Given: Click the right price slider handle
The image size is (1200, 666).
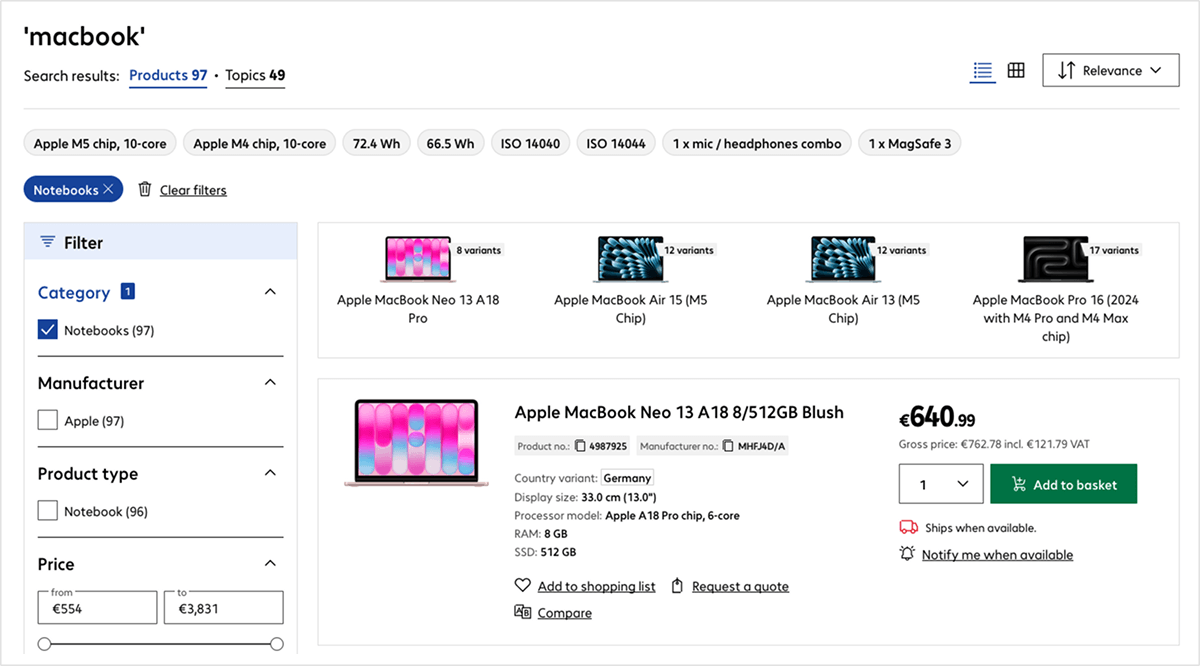Looking at the screenshot, I should click(x=277, y=644).
